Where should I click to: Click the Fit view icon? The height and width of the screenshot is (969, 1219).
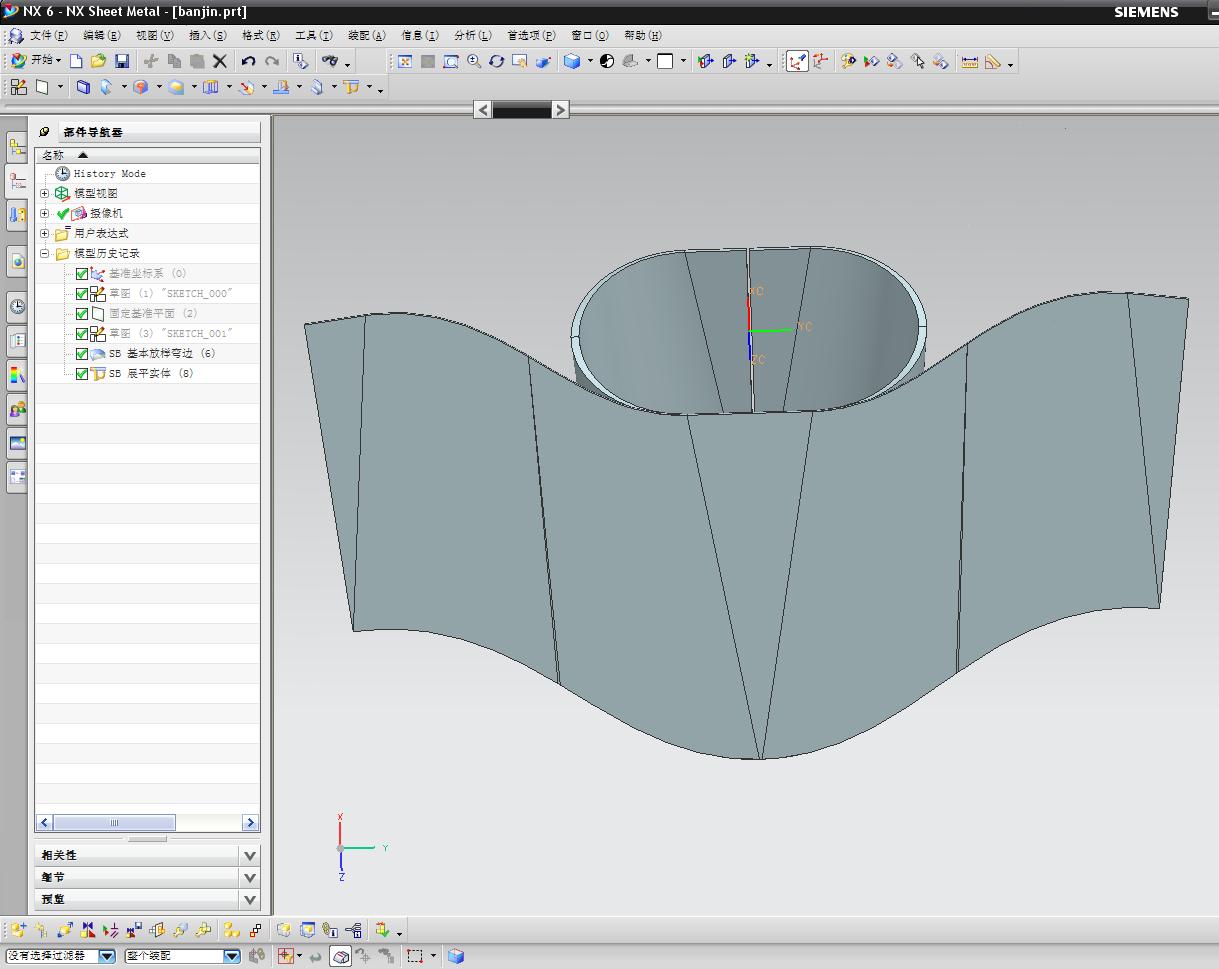(x=405, y=61)
